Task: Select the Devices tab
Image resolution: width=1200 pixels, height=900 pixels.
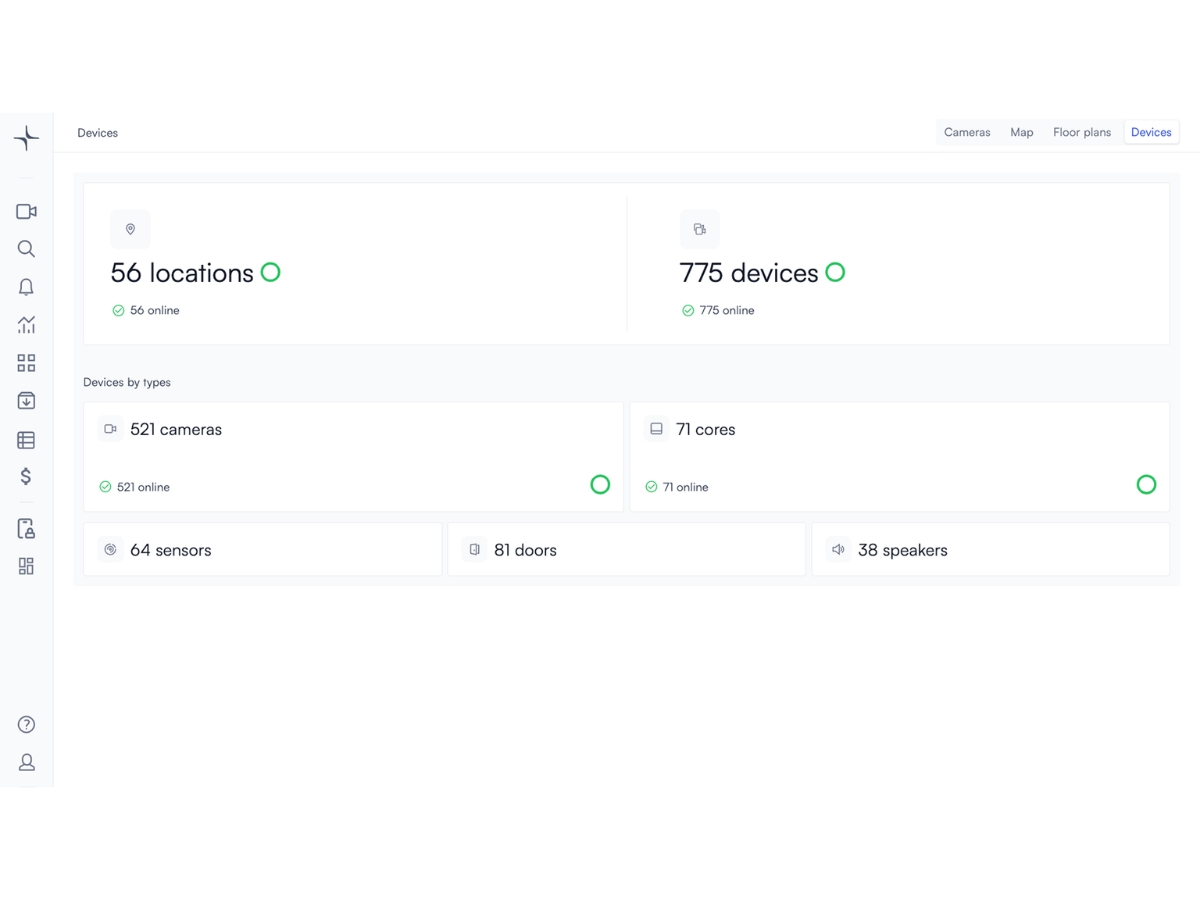Action: 1151,132
